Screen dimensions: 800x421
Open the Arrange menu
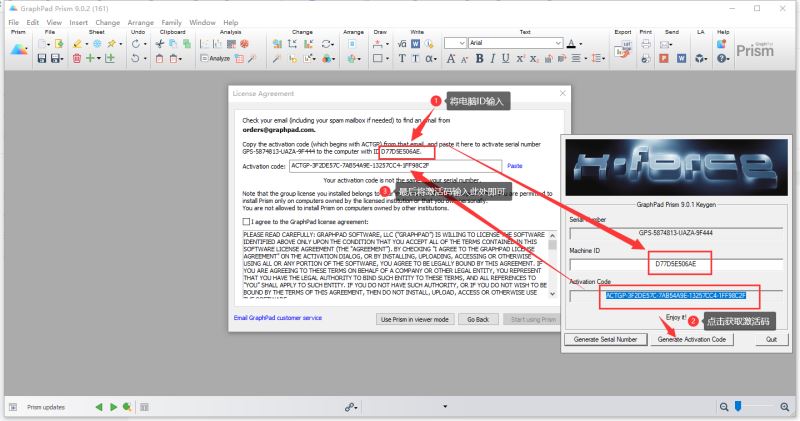140,22
